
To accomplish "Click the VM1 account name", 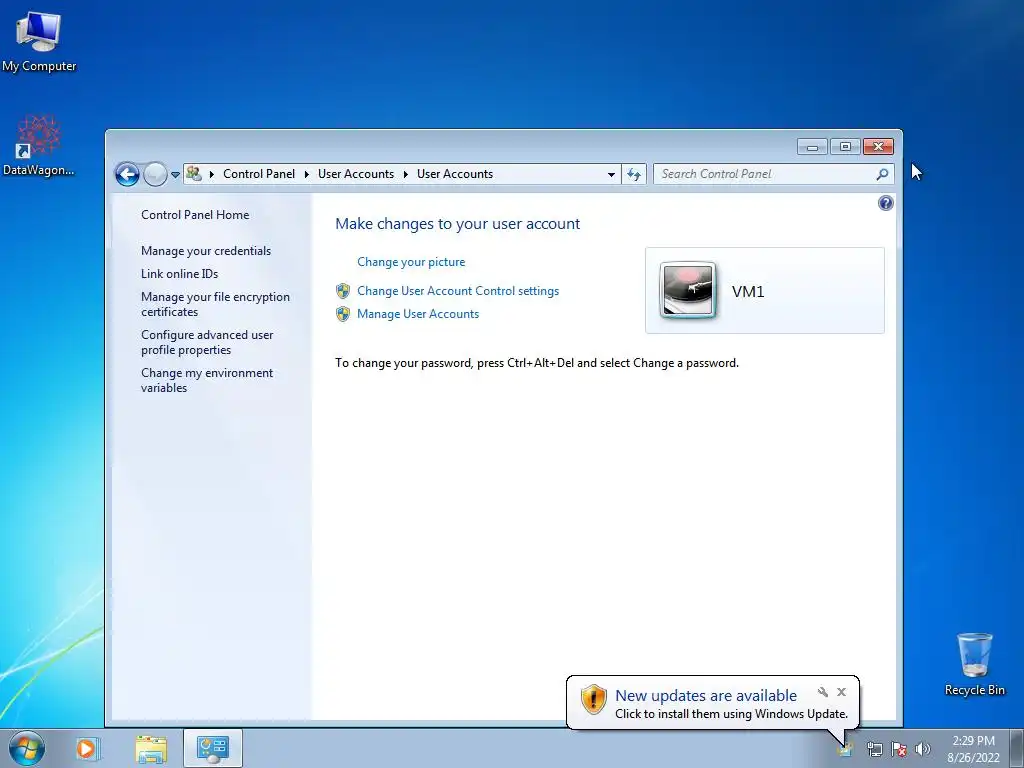I will [x=748, y=291].
